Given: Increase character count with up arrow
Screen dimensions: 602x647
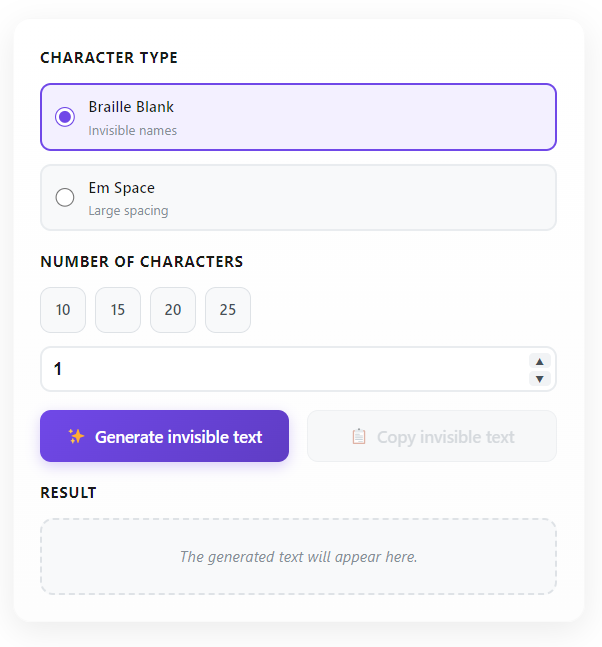Looking at the screenshot, I should click(540, 361).
